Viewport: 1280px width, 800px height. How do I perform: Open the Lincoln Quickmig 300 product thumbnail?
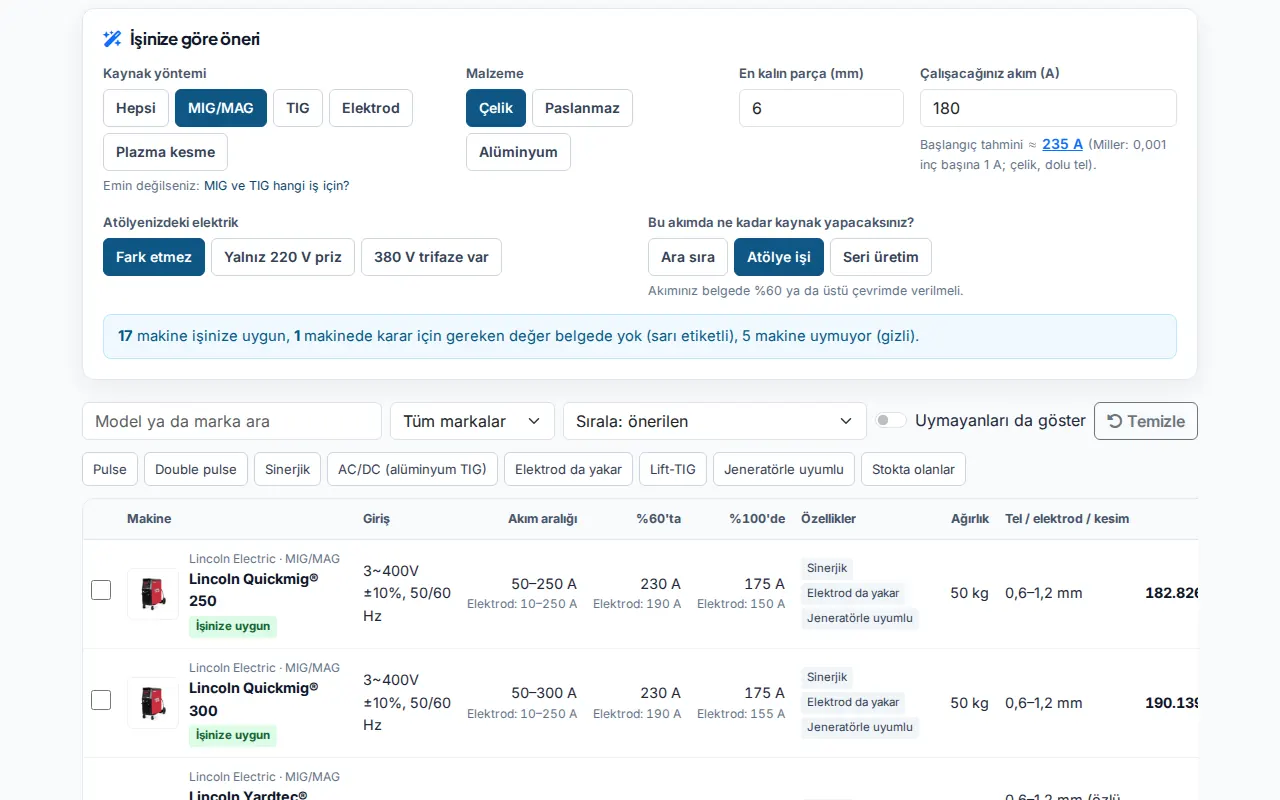[x=153, y=703]
